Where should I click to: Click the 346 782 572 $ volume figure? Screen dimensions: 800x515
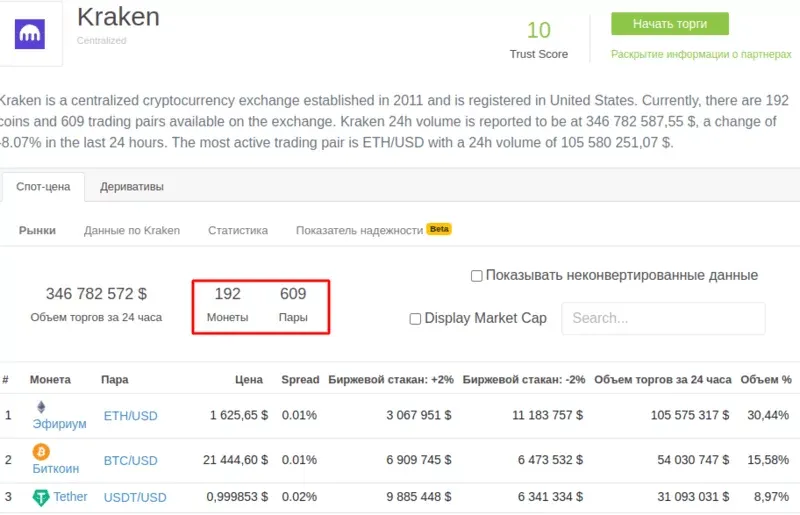[x=96, y=294]
